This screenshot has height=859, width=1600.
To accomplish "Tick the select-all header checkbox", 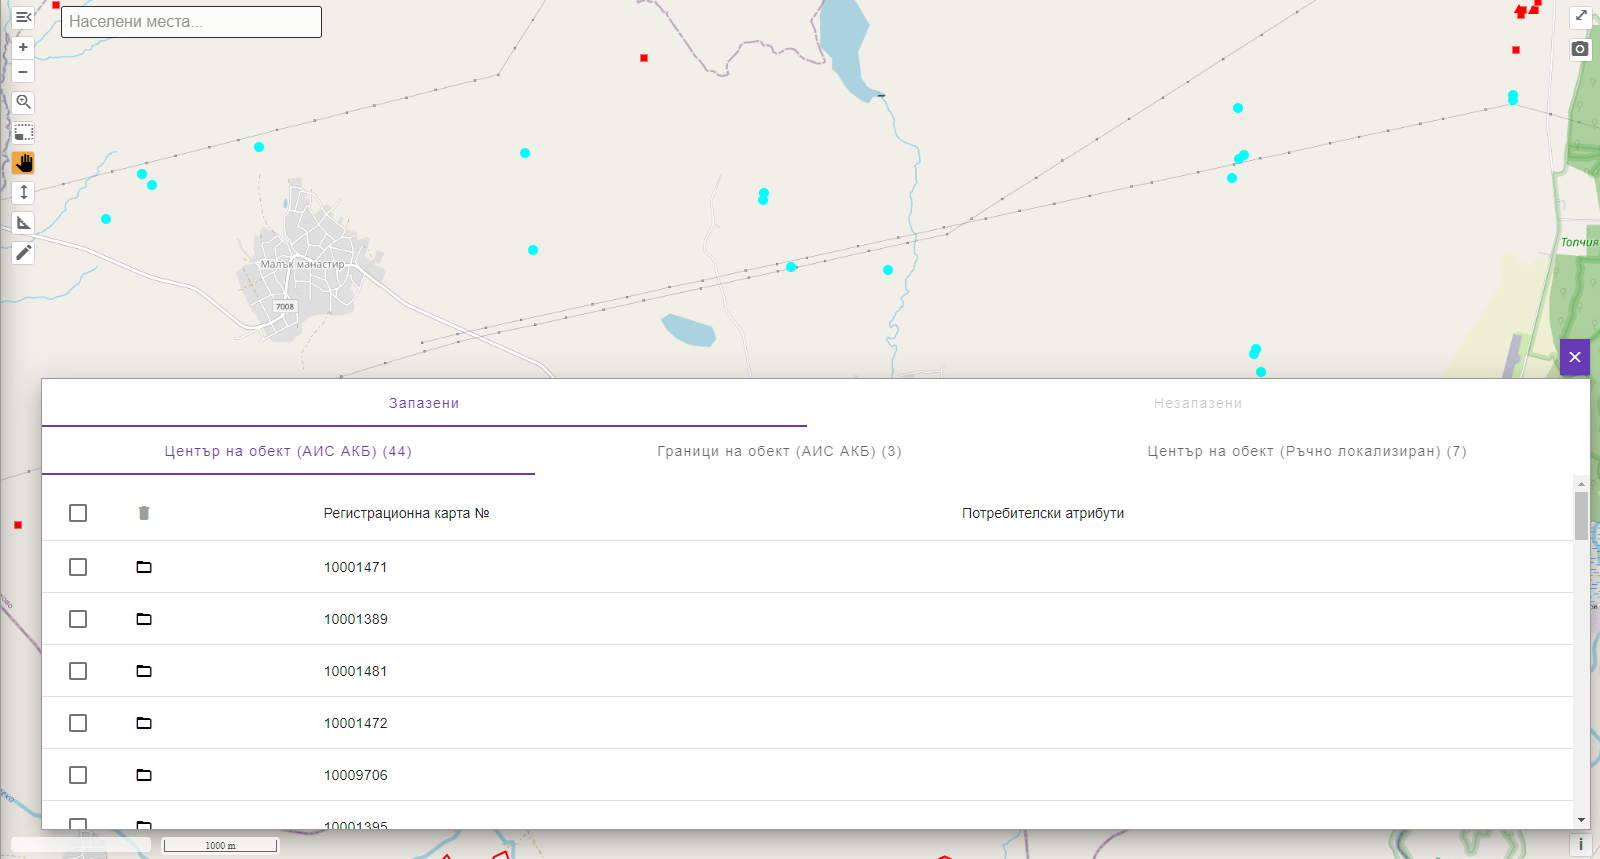I will coord(78,513).
